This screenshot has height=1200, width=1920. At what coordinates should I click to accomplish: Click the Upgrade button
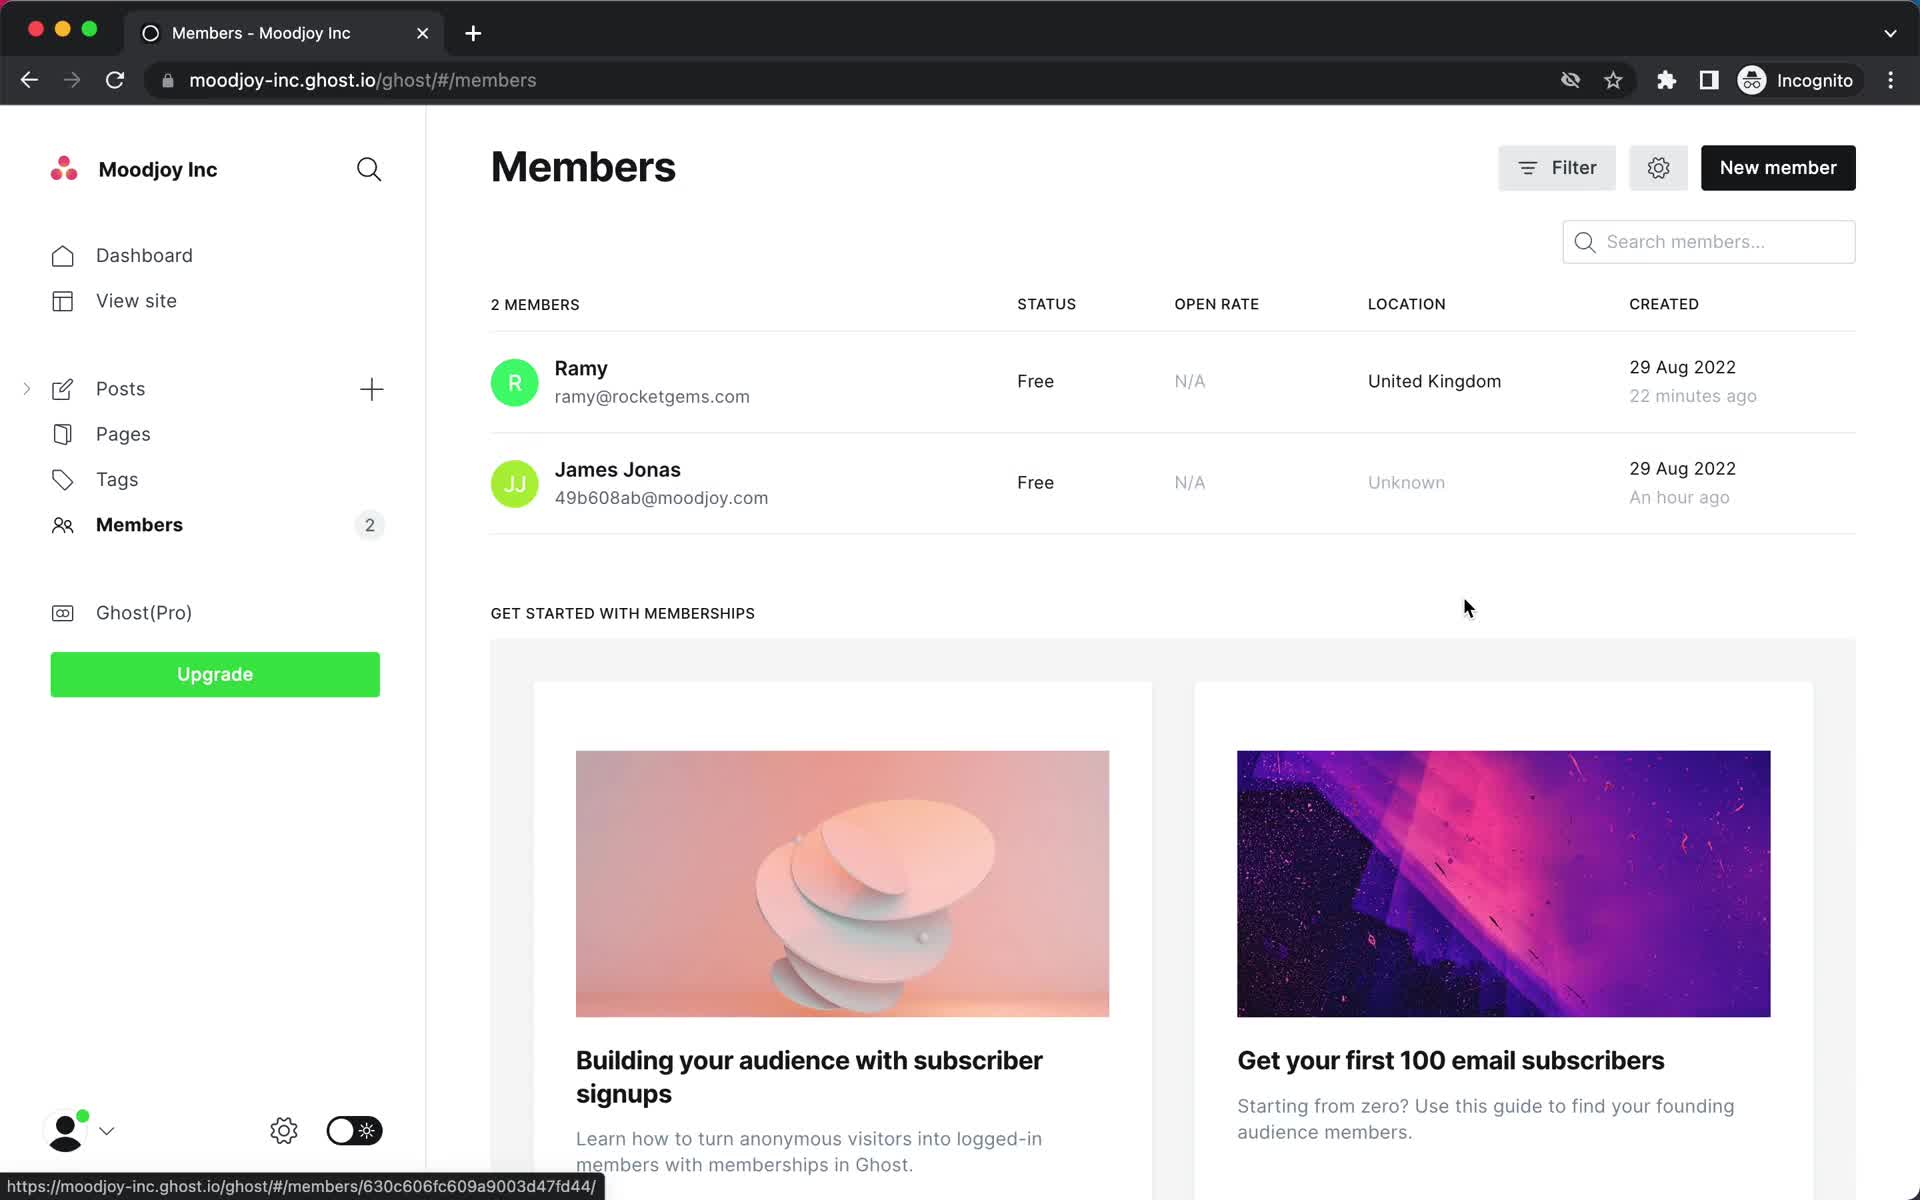[x=216, y=673]
